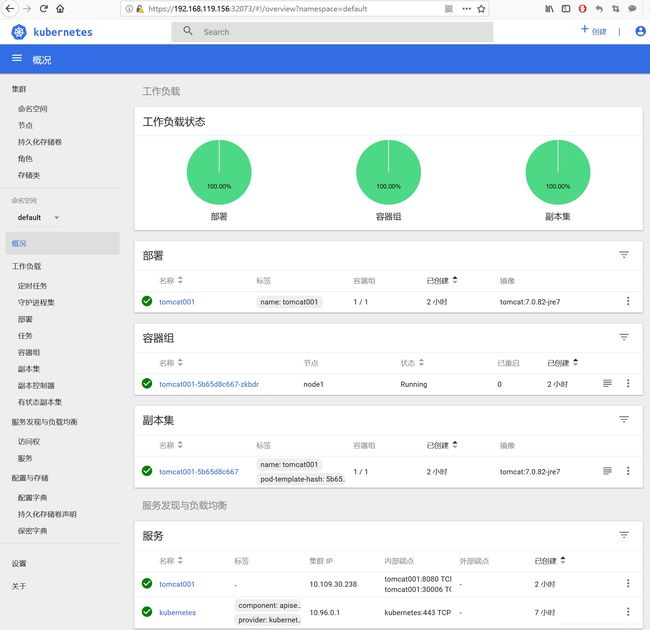This screenshot has width=650, height=630.
Task: Click the crop screenshot extension icon
Action: [616, 9]
